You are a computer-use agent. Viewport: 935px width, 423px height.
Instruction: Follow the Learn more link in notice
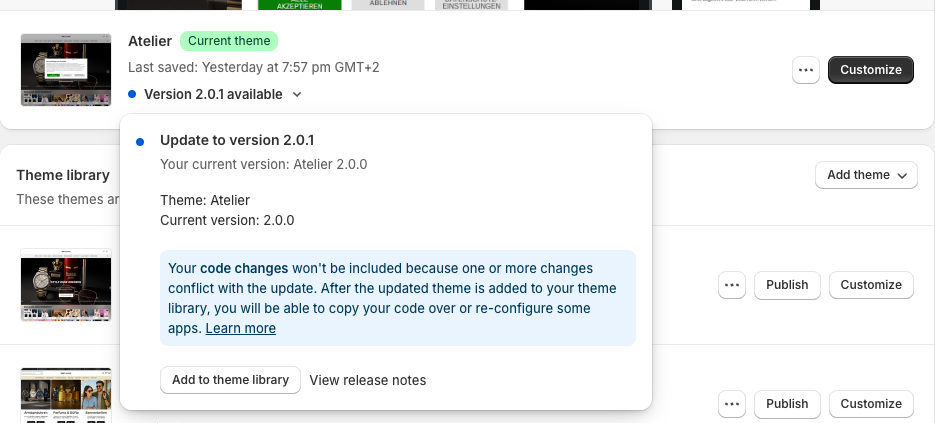[x=241, y=328]
